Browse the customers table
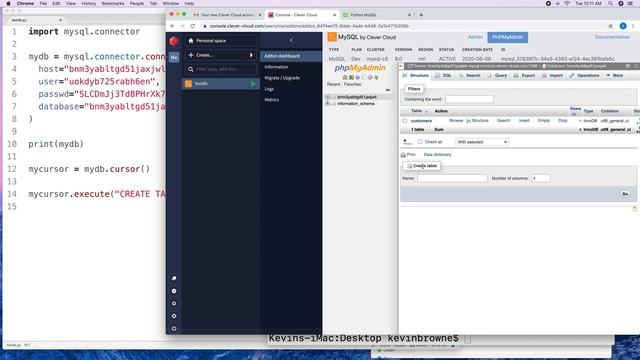 pos(456,121)
